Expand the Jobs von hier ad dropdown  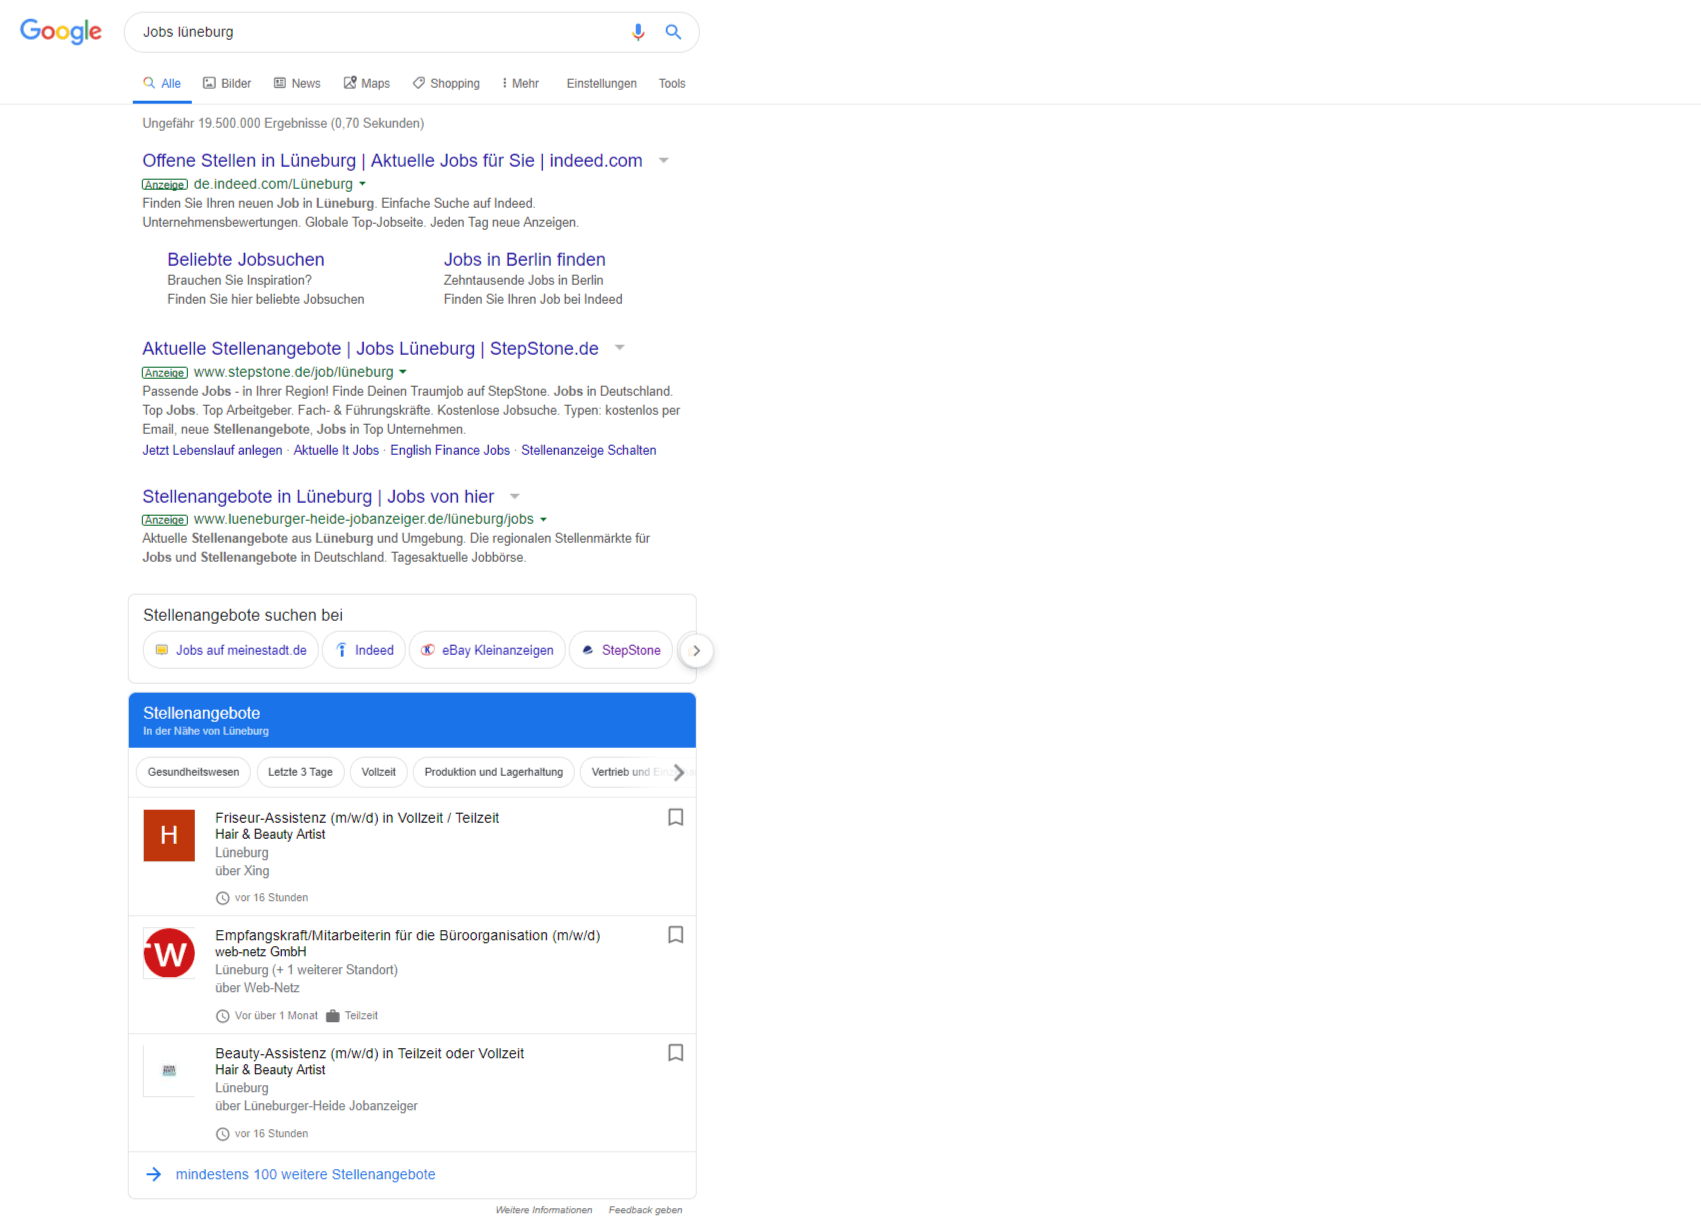pos(515,496)
